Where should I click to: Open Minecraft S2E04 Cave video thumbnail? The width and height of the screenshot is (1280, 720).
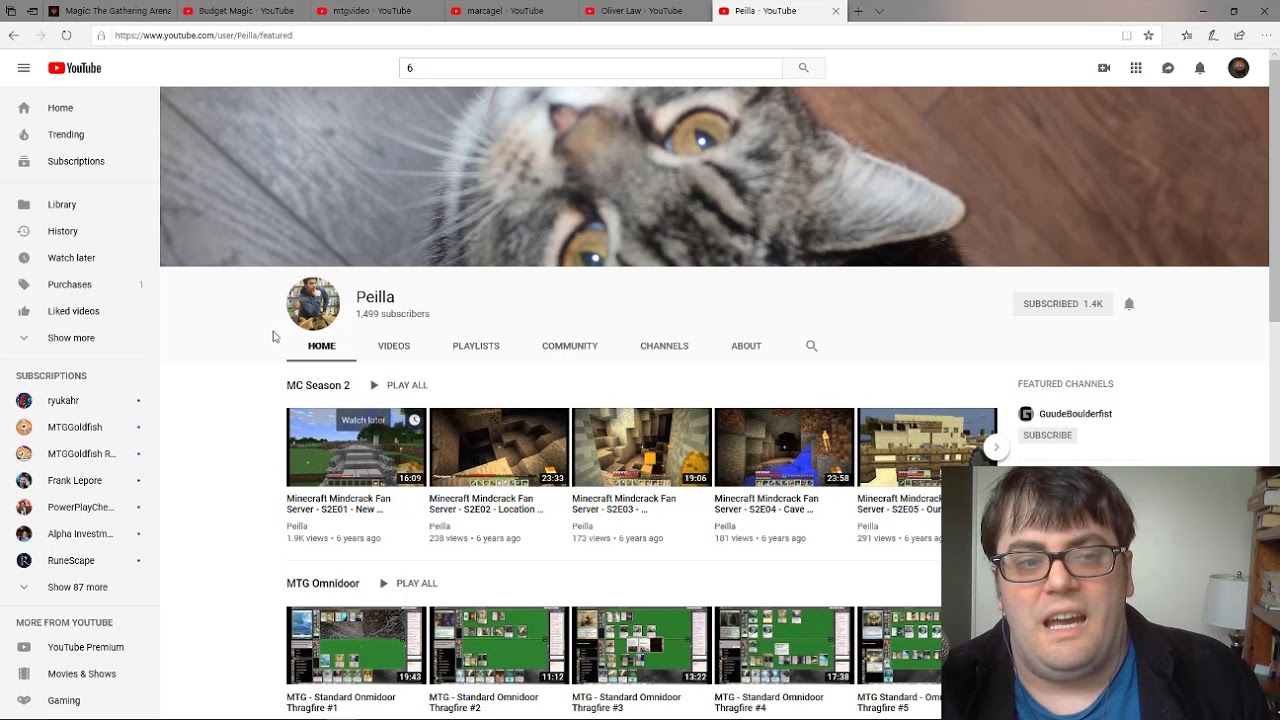784,447
